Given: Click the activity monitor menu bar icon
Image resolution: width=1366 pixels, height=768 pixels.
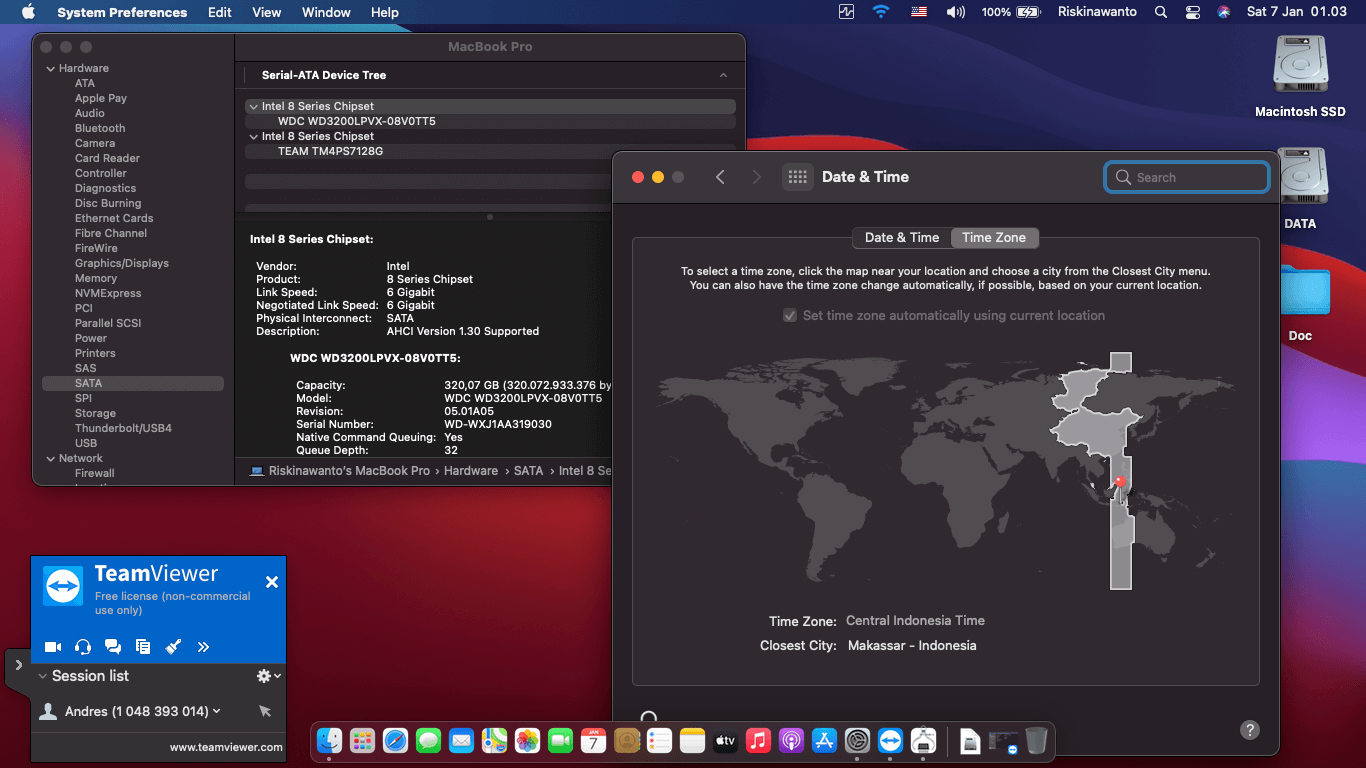Looking at the screenshot, I should point(847,12).
